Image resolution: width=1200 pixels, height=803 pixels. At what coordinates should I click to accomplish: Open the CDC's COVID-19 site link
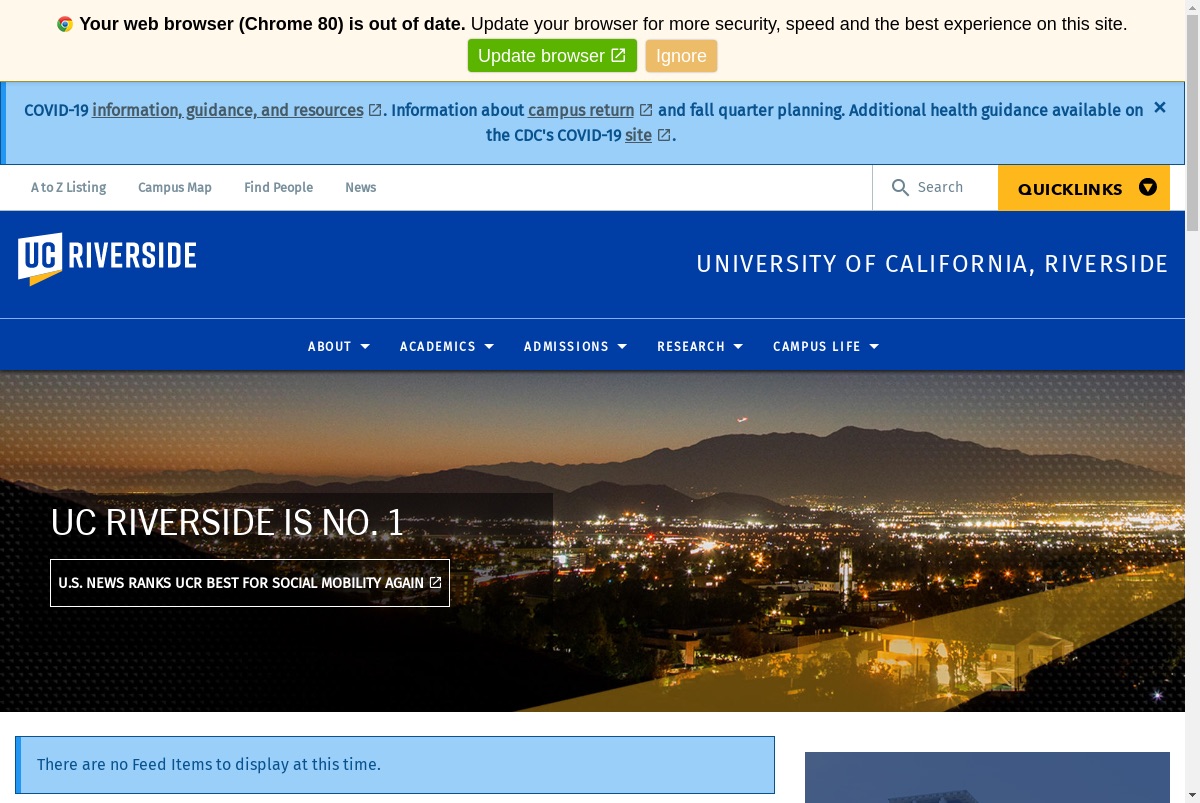(x=638, y=135)
